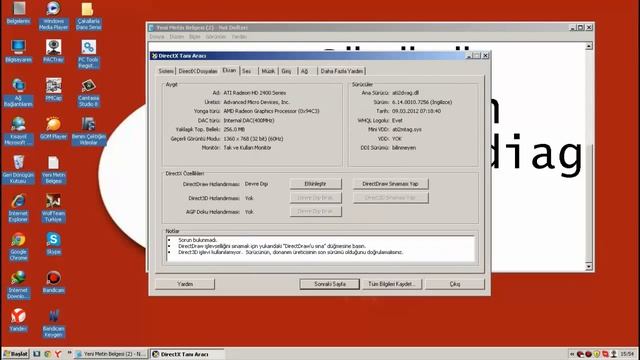Click the 1360 x 768 display mode value
The width and height of the screenshot is (640, 360).
[x=253, y=139]
